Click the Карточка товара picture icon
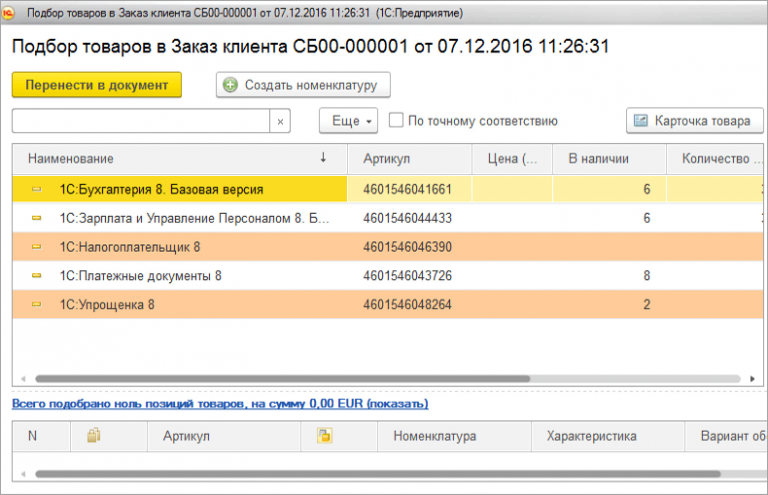768x495 pixels. coord(640,121)
